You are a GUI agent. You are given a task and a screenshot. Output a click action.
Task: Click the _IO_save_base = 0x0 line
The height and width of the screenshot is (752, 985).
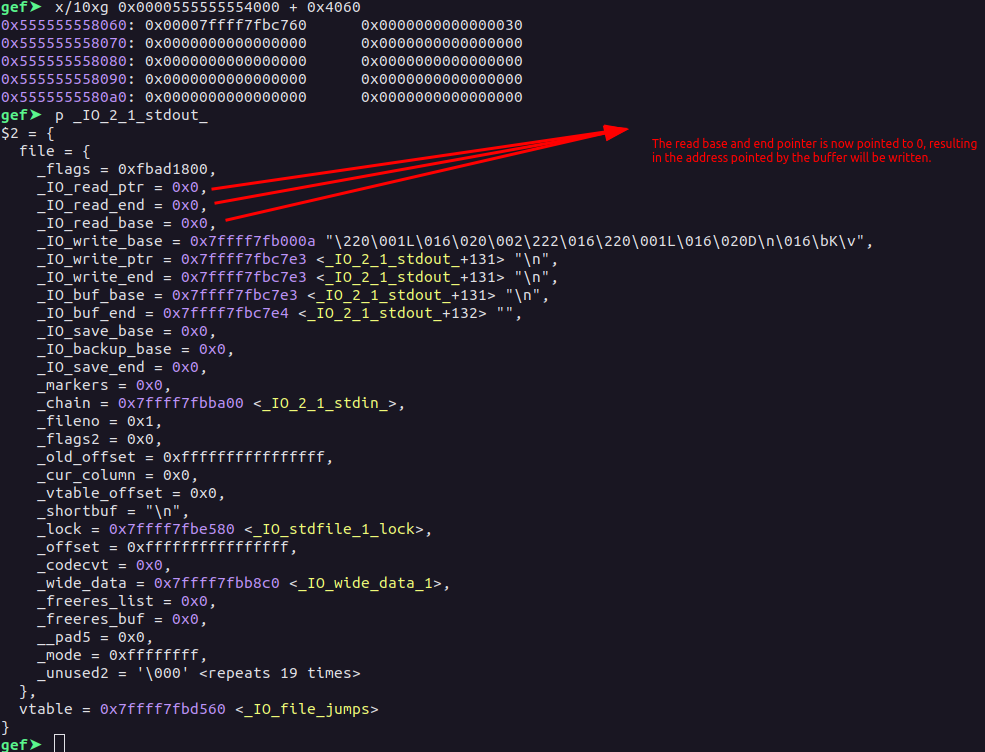[126, 332]
